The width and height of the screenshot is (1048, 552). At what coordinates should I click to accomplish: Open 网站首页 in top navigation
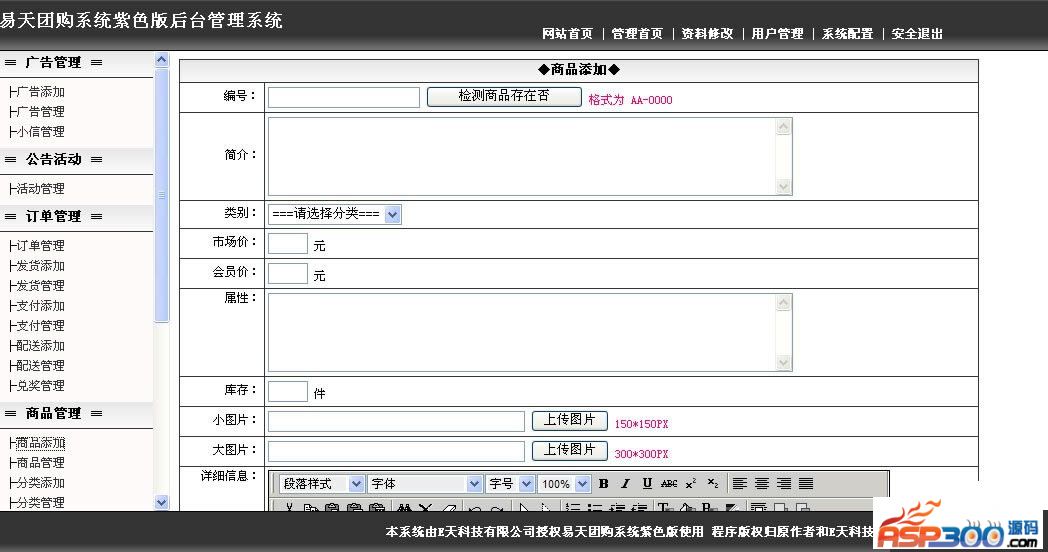(567, 33)
